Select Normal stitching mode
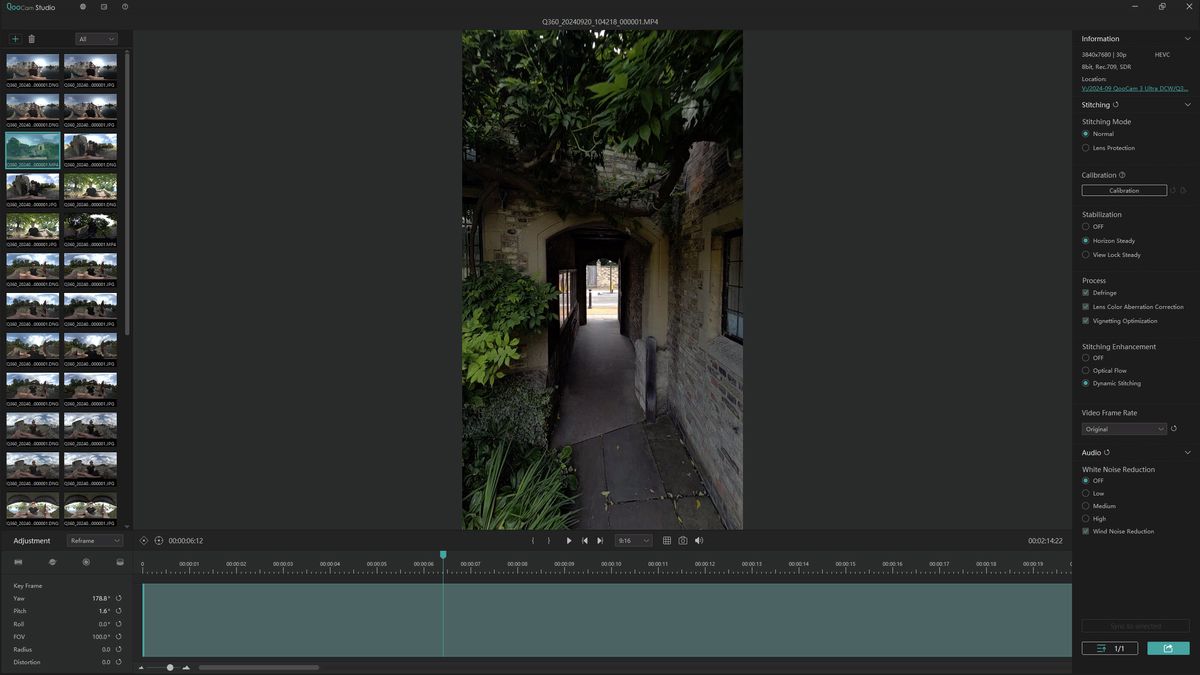Viewport: 1200px width, 675px height. pyautogui.click(x=1086, y=134)
